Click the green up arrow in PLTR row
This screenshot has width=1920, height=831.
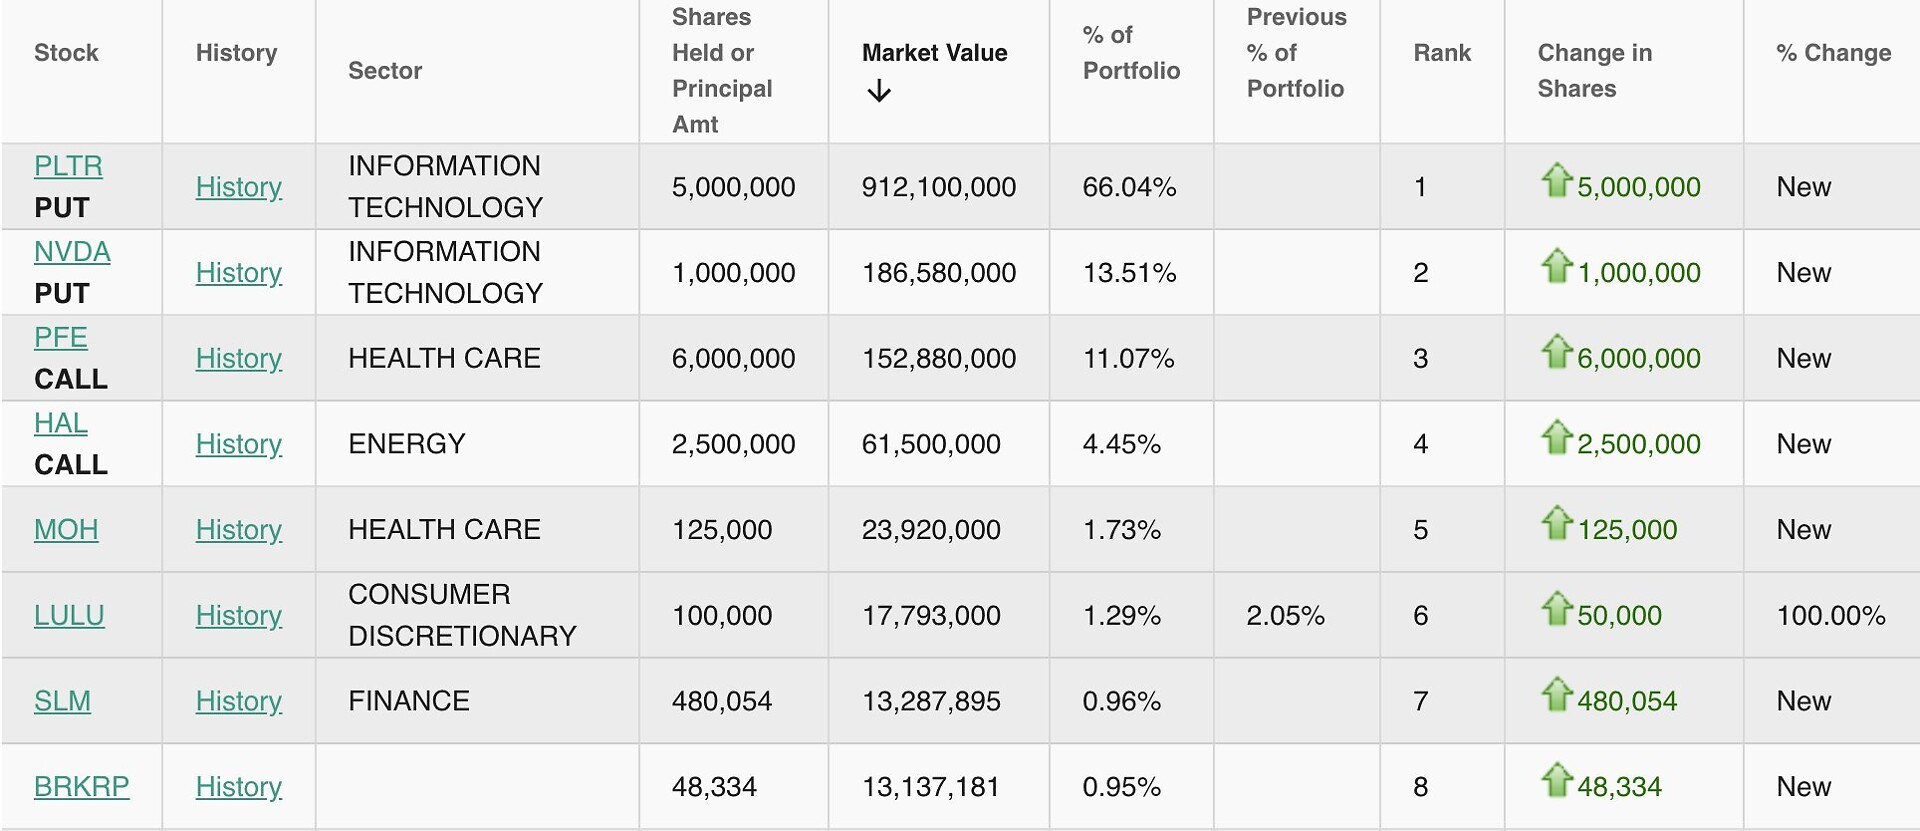[x=1556, y=180]
